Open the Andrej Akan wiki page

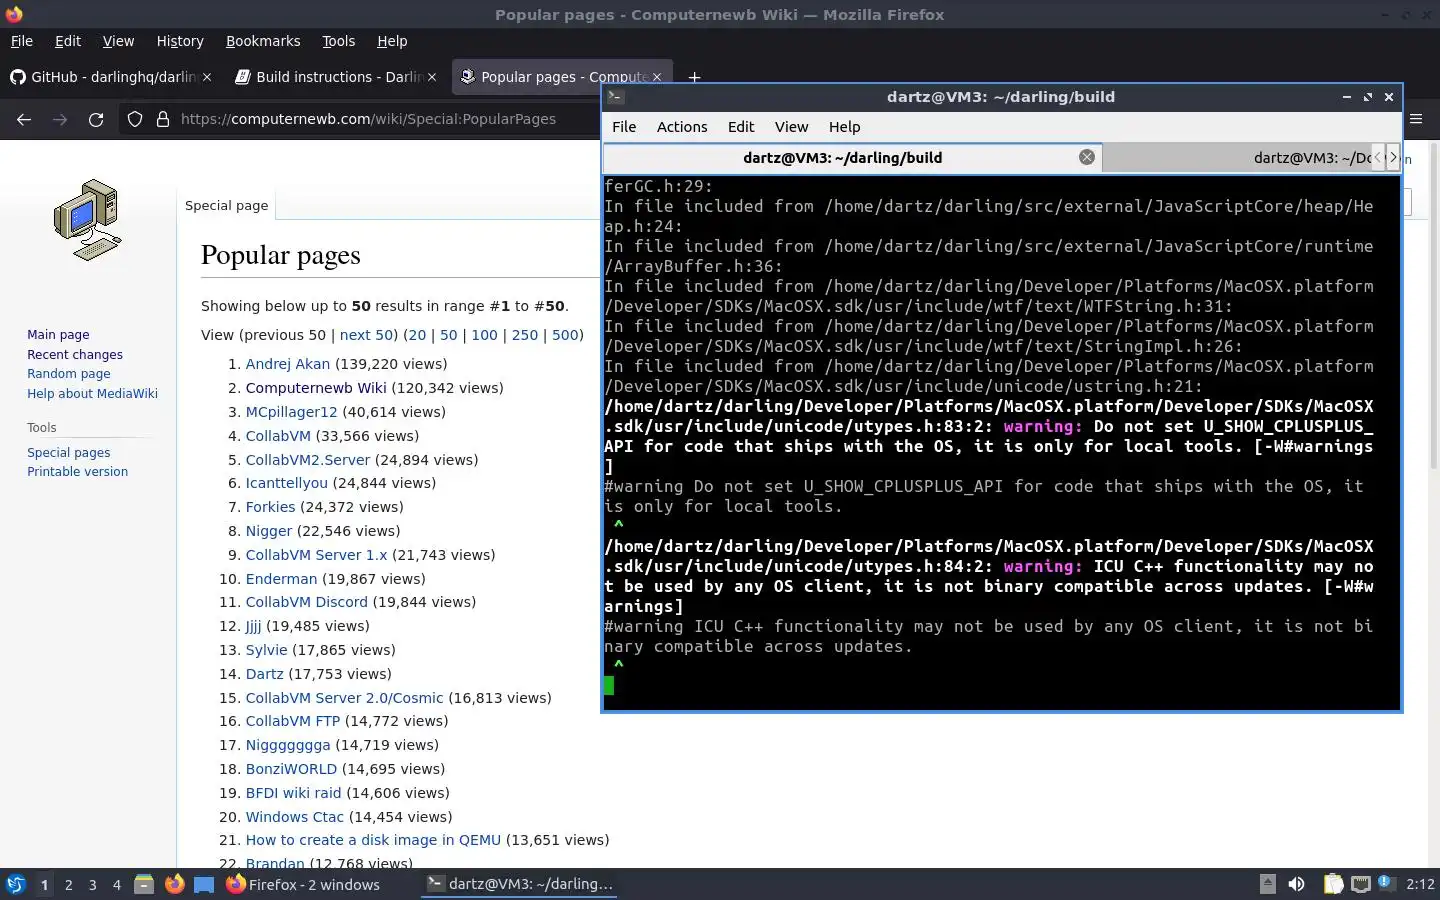pyautogui.click(x=288, y=364)
